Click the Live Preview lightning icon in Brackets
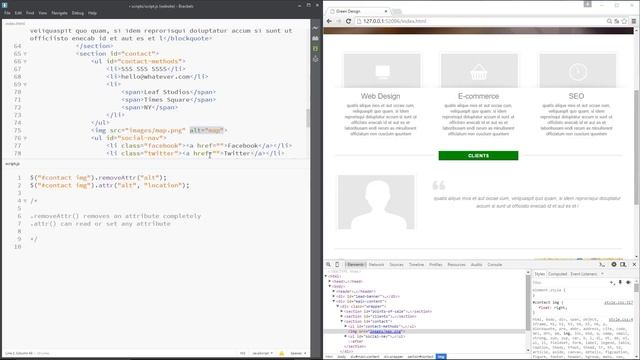 tap(315, 28)
